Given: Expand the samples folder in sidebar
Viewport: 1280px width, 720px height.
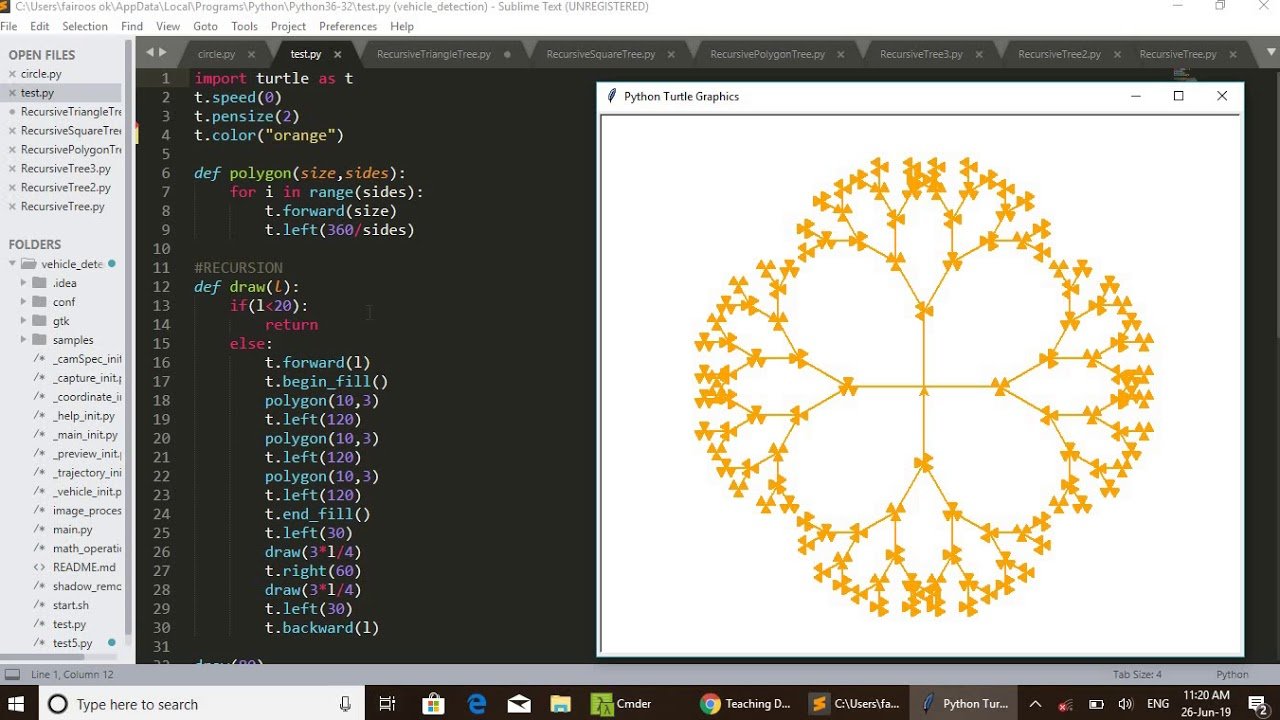Looking at the screenshot, I should pyautogui.click(x=24, y=340).
